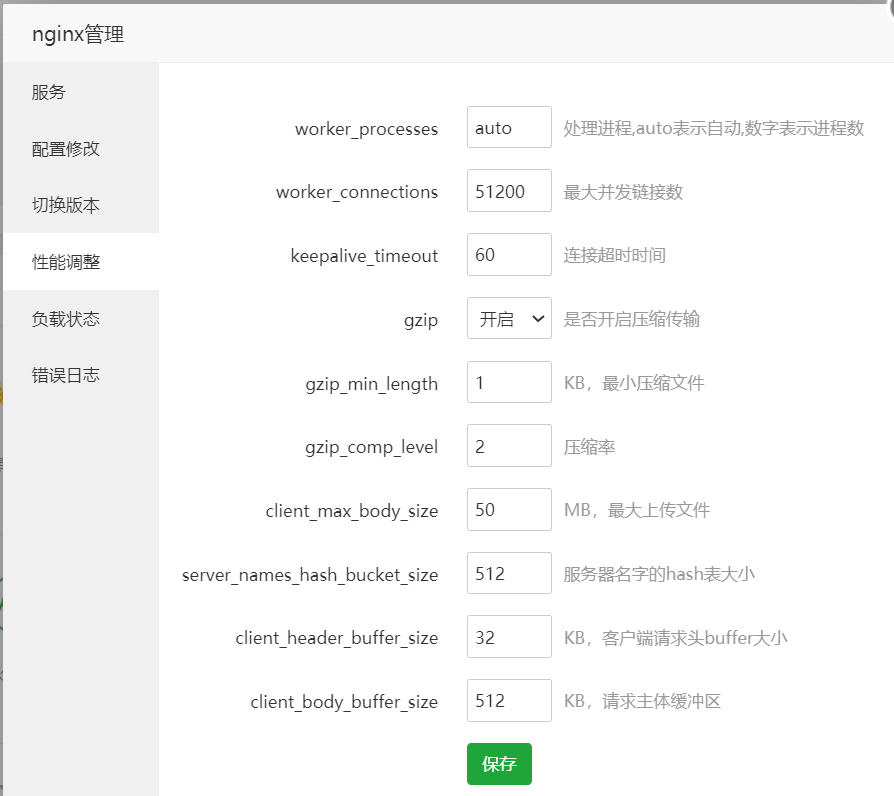894x796 pixels.
Task: Click the 请求主体缓冲区 hint text
Action: click(x=661, y=701)
